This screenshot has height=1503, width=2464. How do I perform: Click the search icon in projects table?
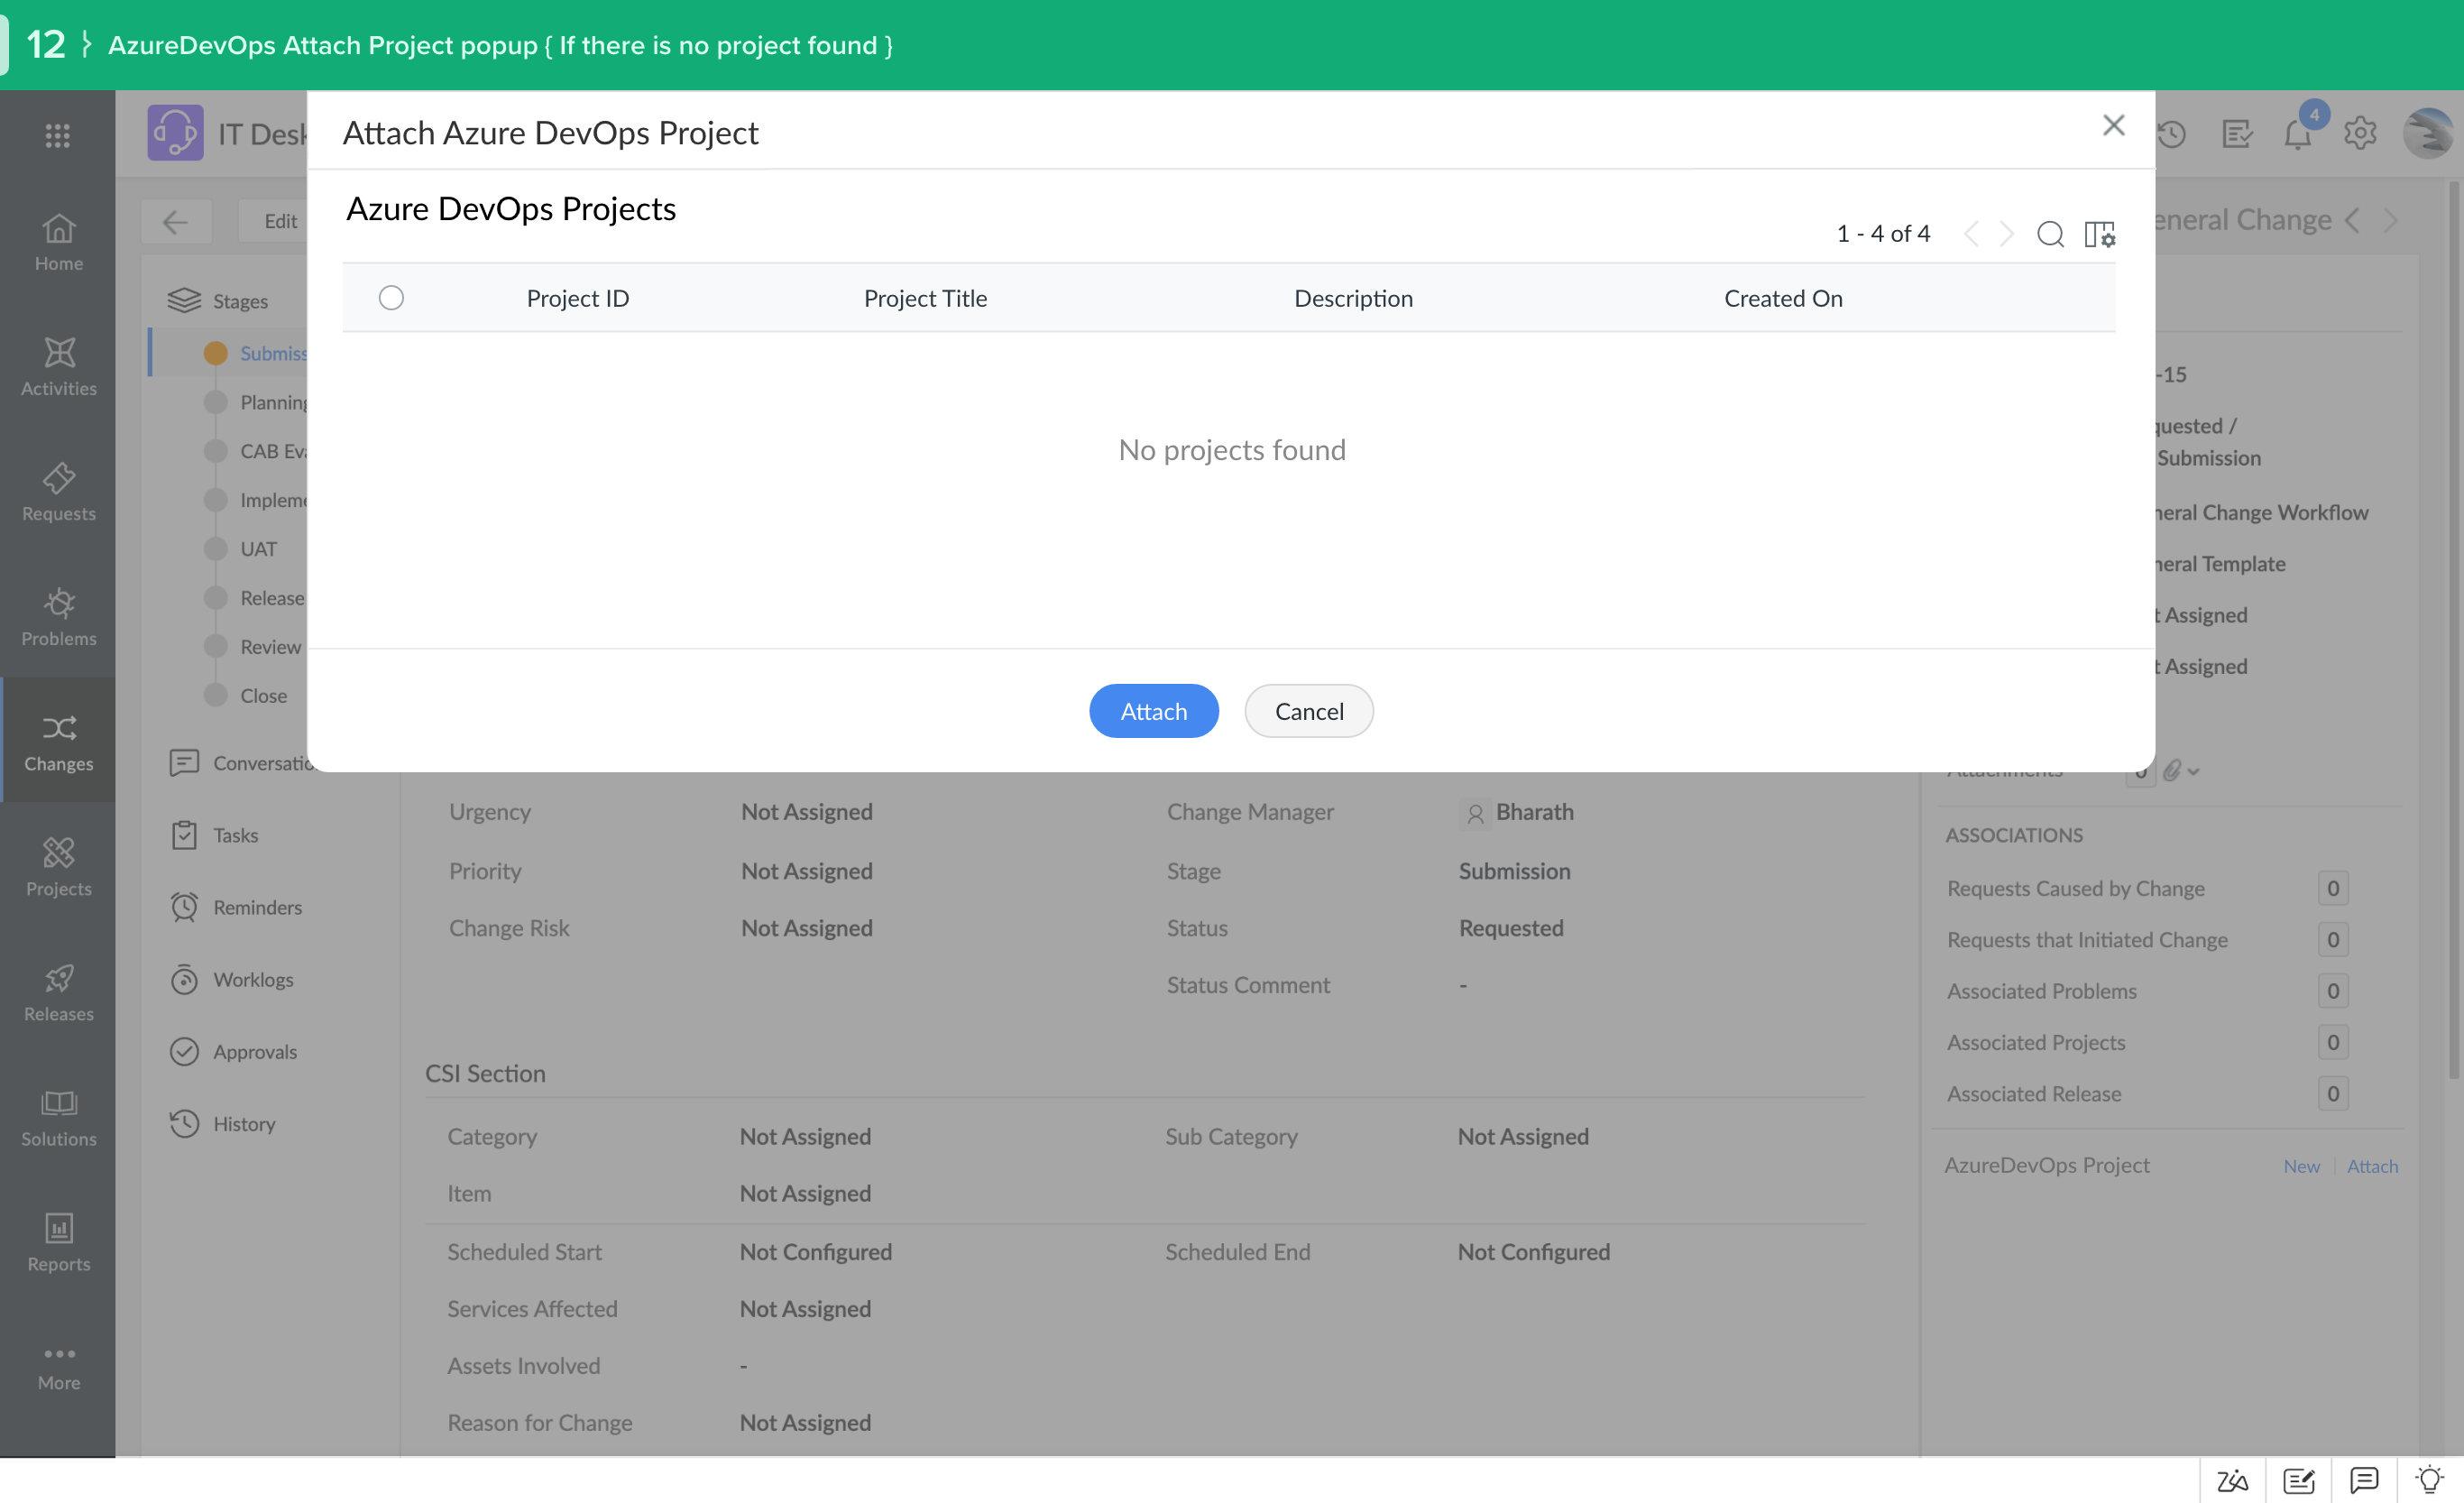click(2050, 234)
